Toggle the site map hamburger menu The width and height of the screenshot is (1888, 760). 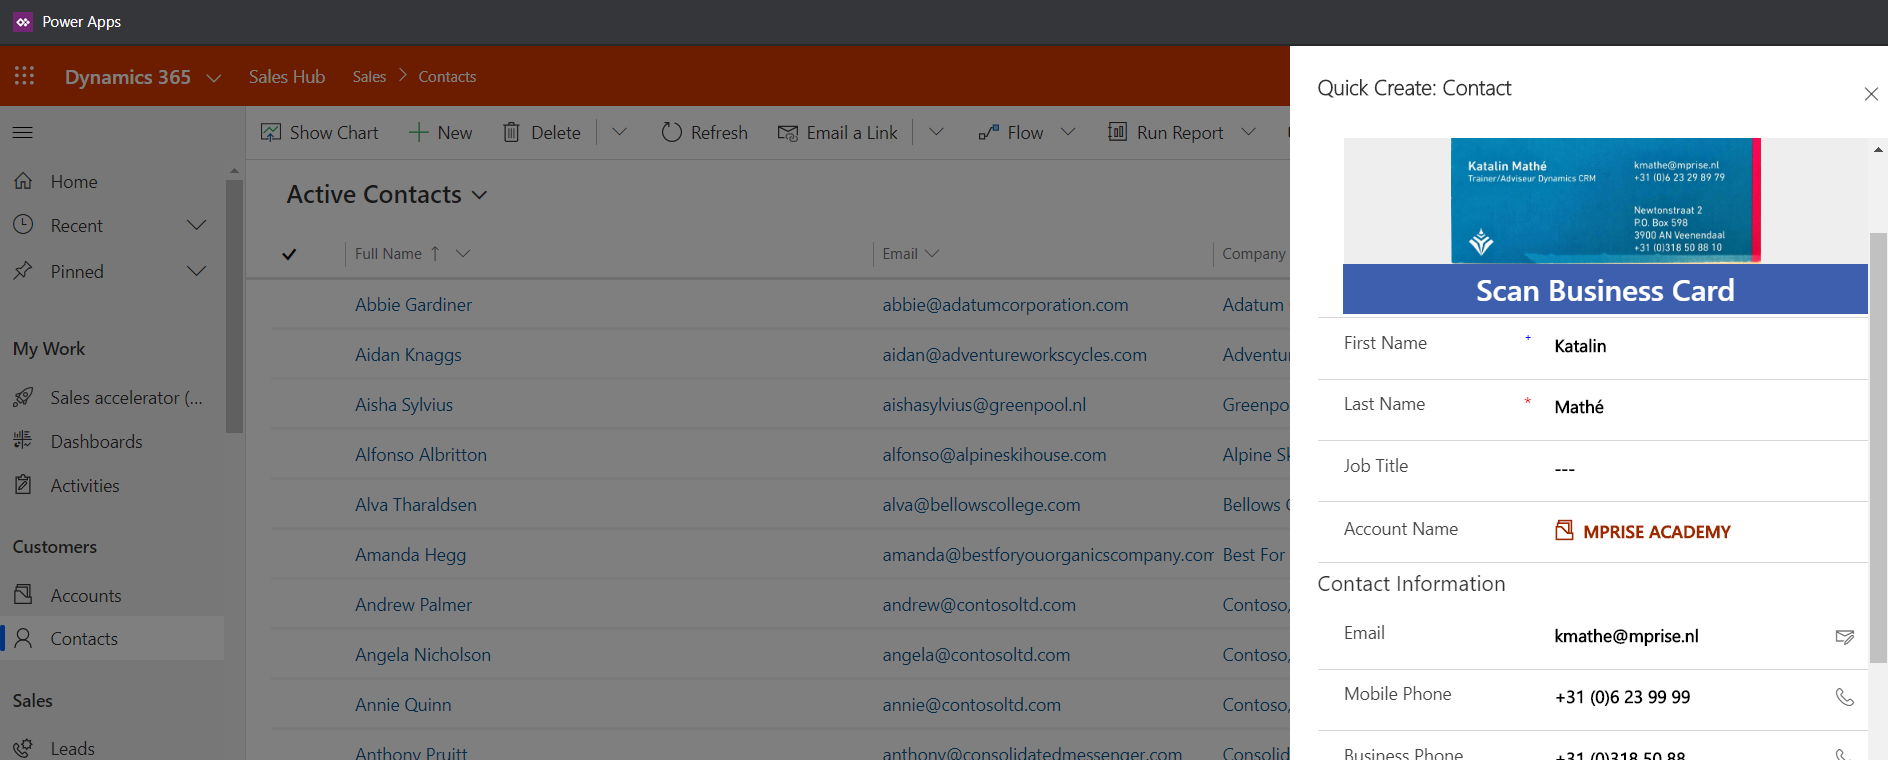(22, 132)
